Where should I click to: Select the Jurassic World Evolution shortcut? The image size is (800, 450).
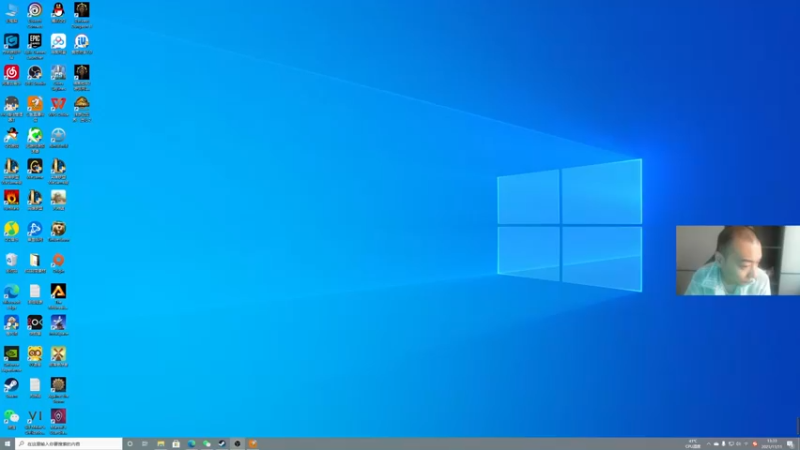pos(82,109)
